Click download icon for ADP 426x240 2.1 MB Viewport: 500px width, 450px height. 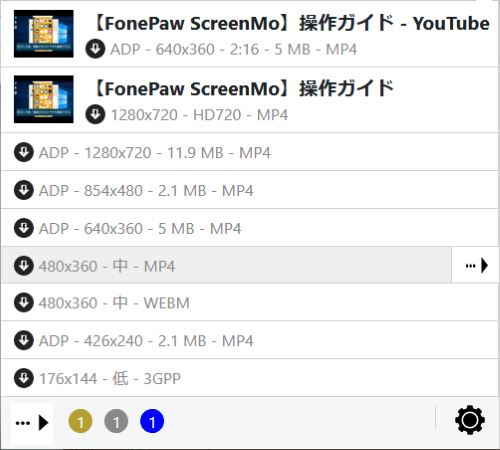coord(24,340)
